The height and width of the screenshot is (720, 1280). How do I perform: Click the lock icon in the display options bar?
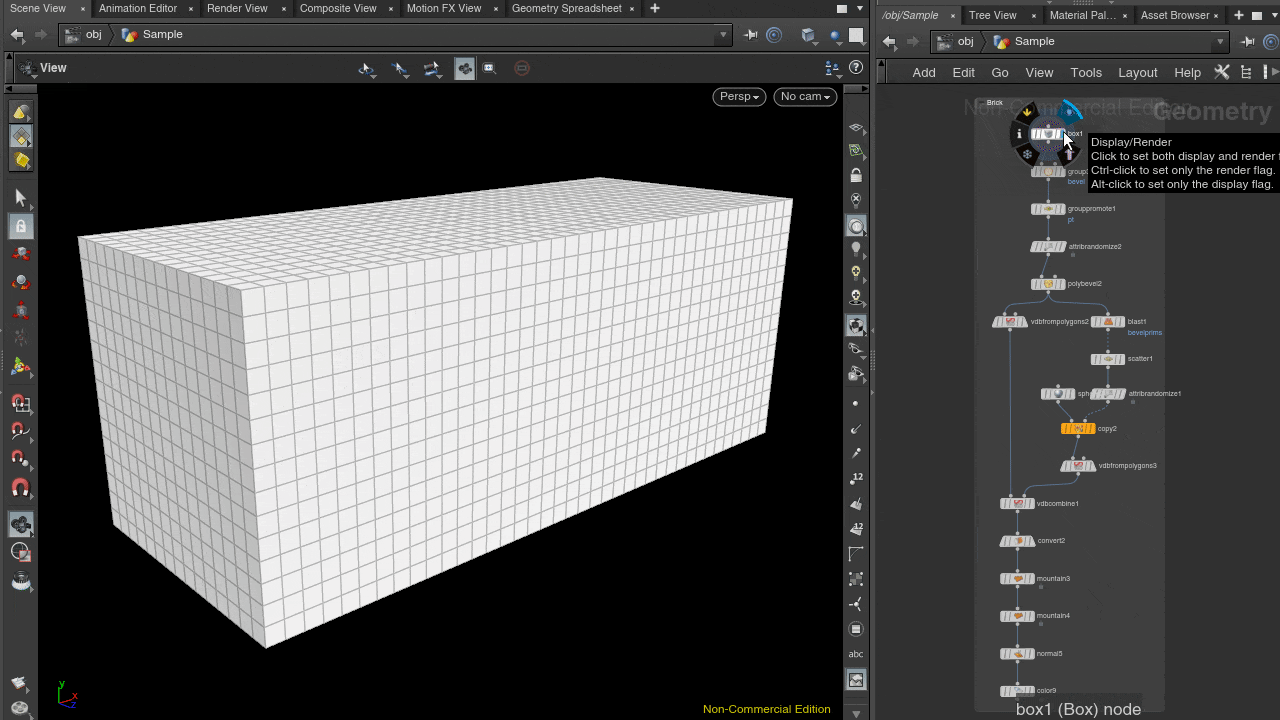pyautogui.click(x=856, y=175)
